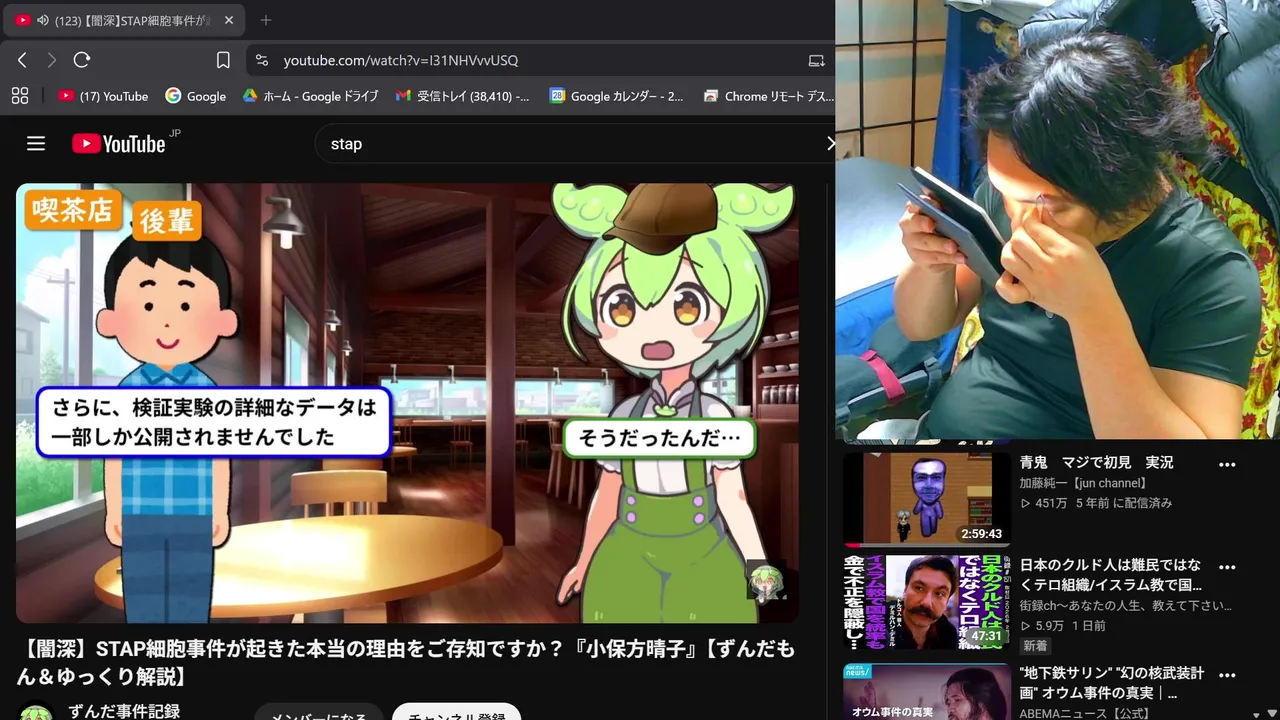Image resolution: width=1280 pixels, height=720 pixels.
Task: Open Google カレンダー bookmark
Action: (x=617, y=96)
